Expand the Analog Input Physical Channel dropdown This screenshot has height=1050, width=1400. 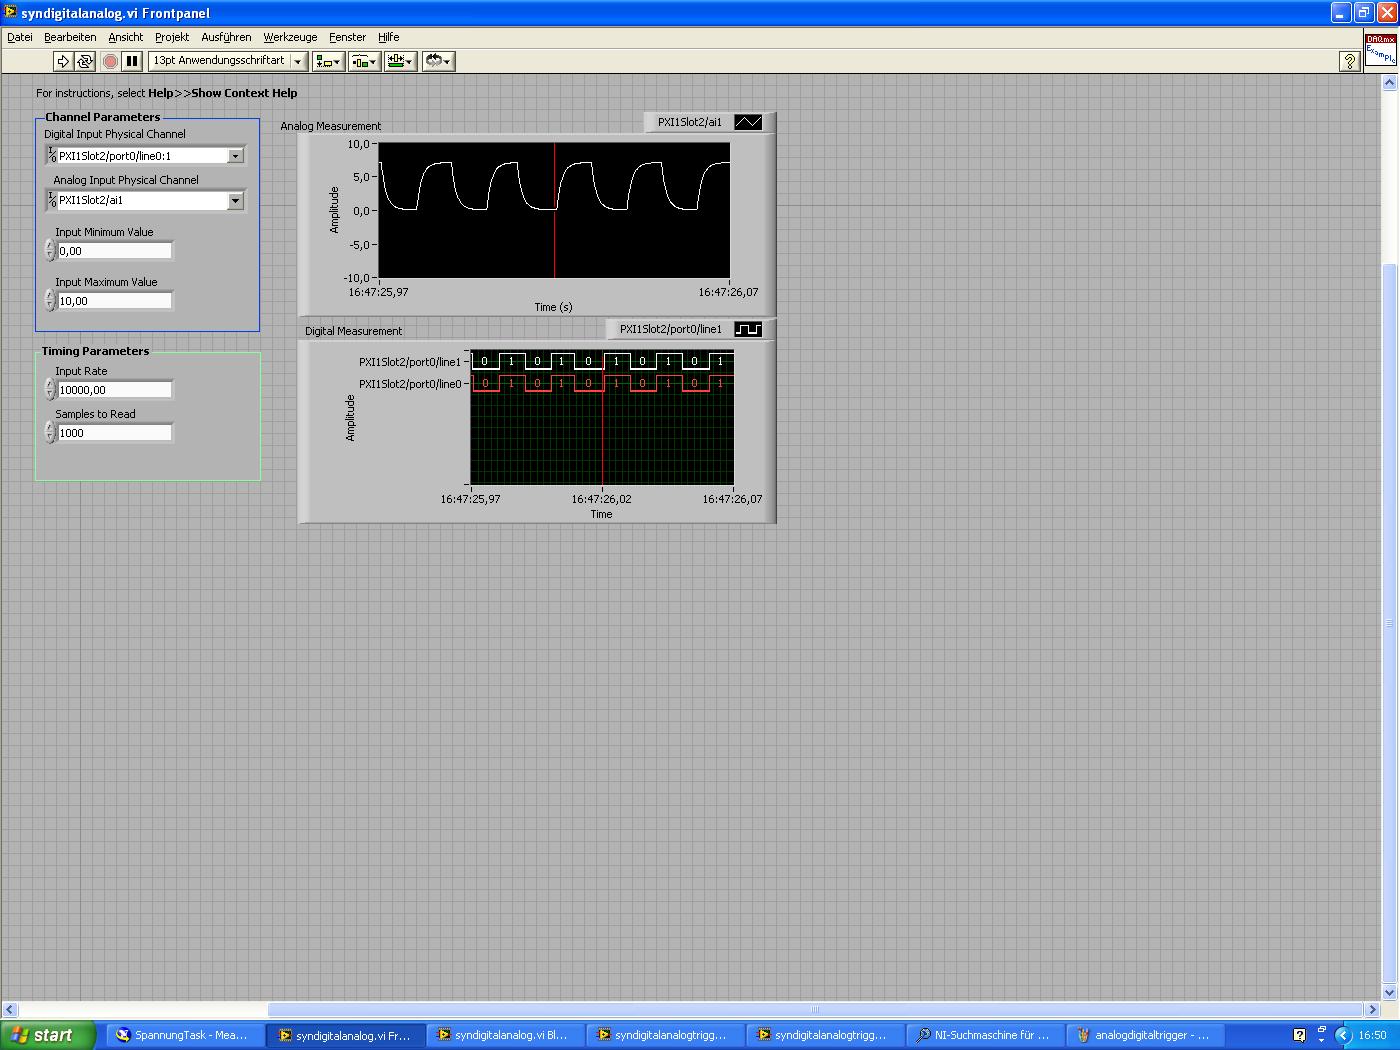click(236, 201)
